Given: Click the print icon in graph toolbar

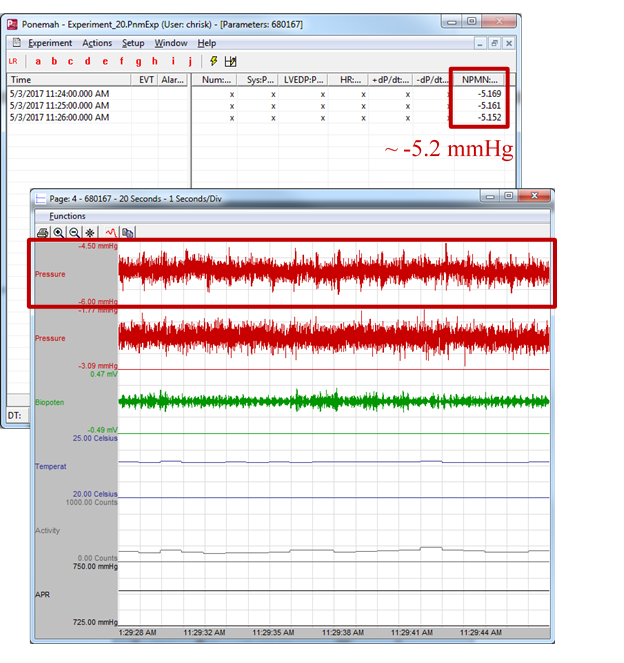Looking at the screenshot, I should [x=43, y=231].
